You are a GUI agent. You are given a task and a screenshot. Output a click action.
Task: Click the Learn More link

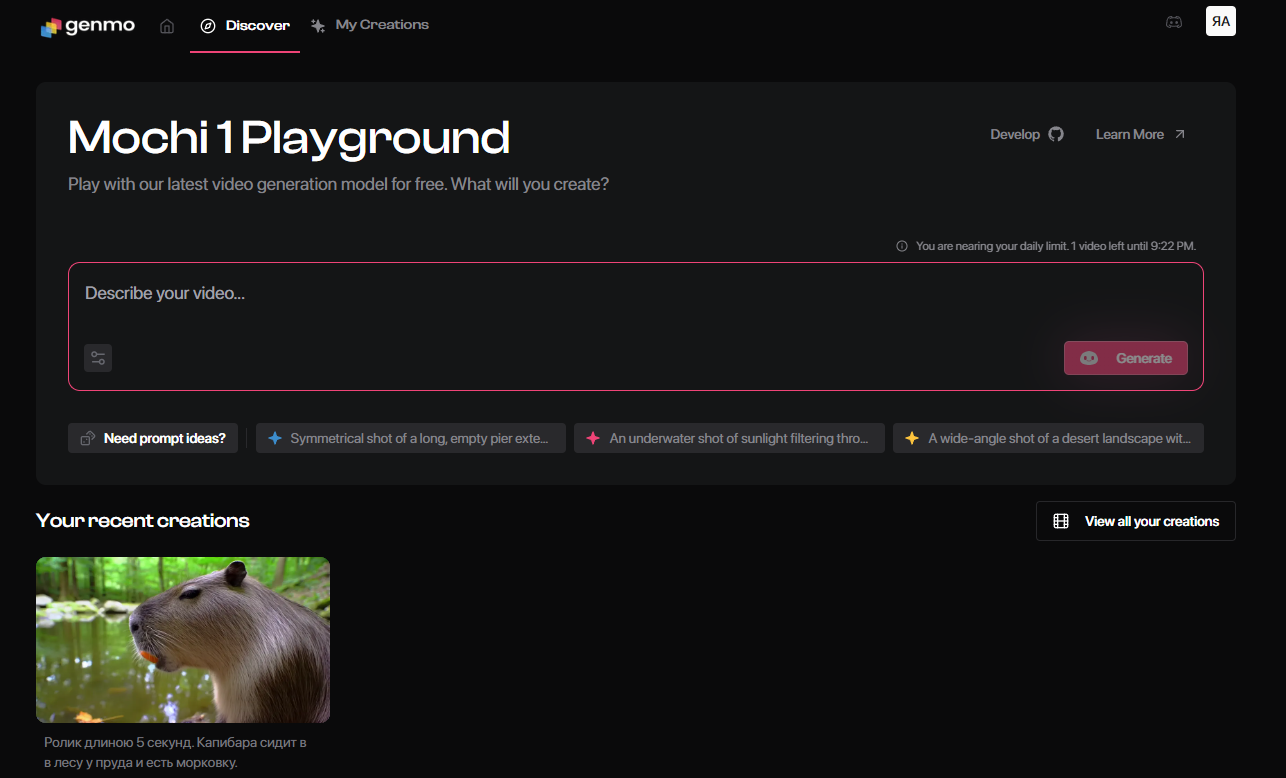click(x=1140, y=134)
